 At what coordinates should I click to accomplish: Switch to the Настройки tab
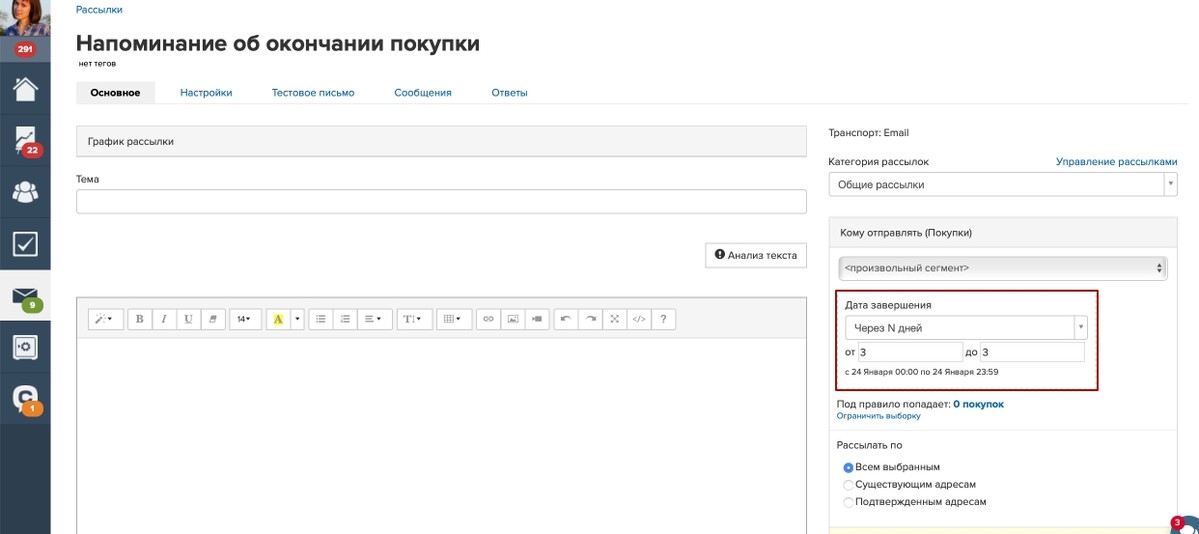(x=206, y=93)
